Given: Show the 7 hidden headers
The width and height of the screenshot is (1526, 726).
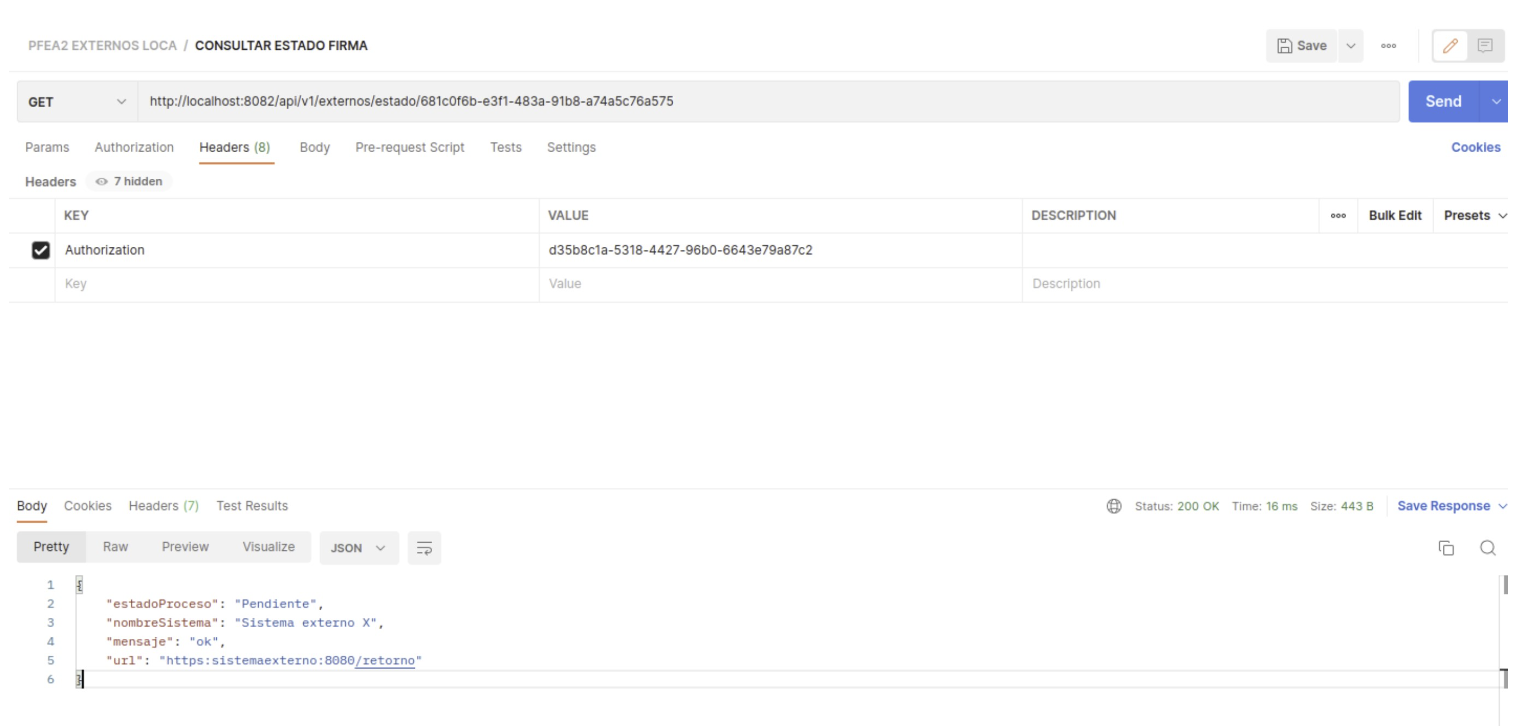Looking at the screenshot, I should (130, 181).
